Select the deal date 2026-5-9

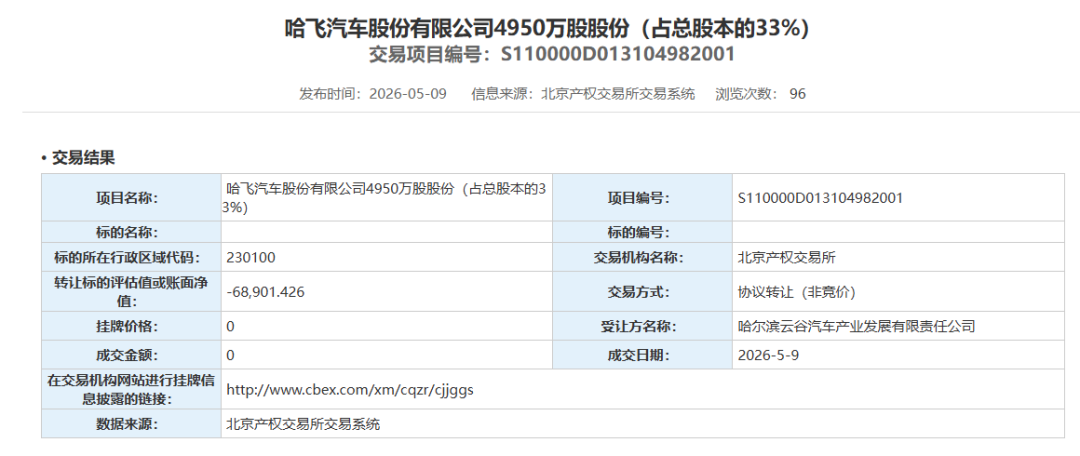click(768, 355)
